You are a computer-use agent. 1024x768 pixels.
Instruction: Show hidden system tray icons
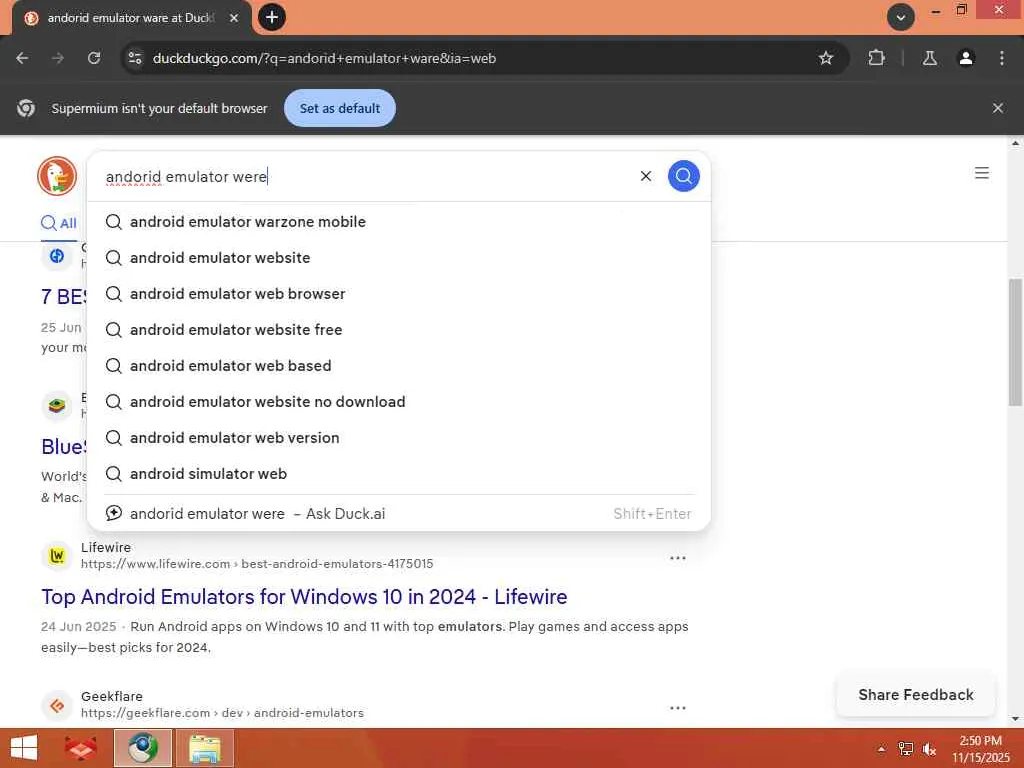pos(881,749)
